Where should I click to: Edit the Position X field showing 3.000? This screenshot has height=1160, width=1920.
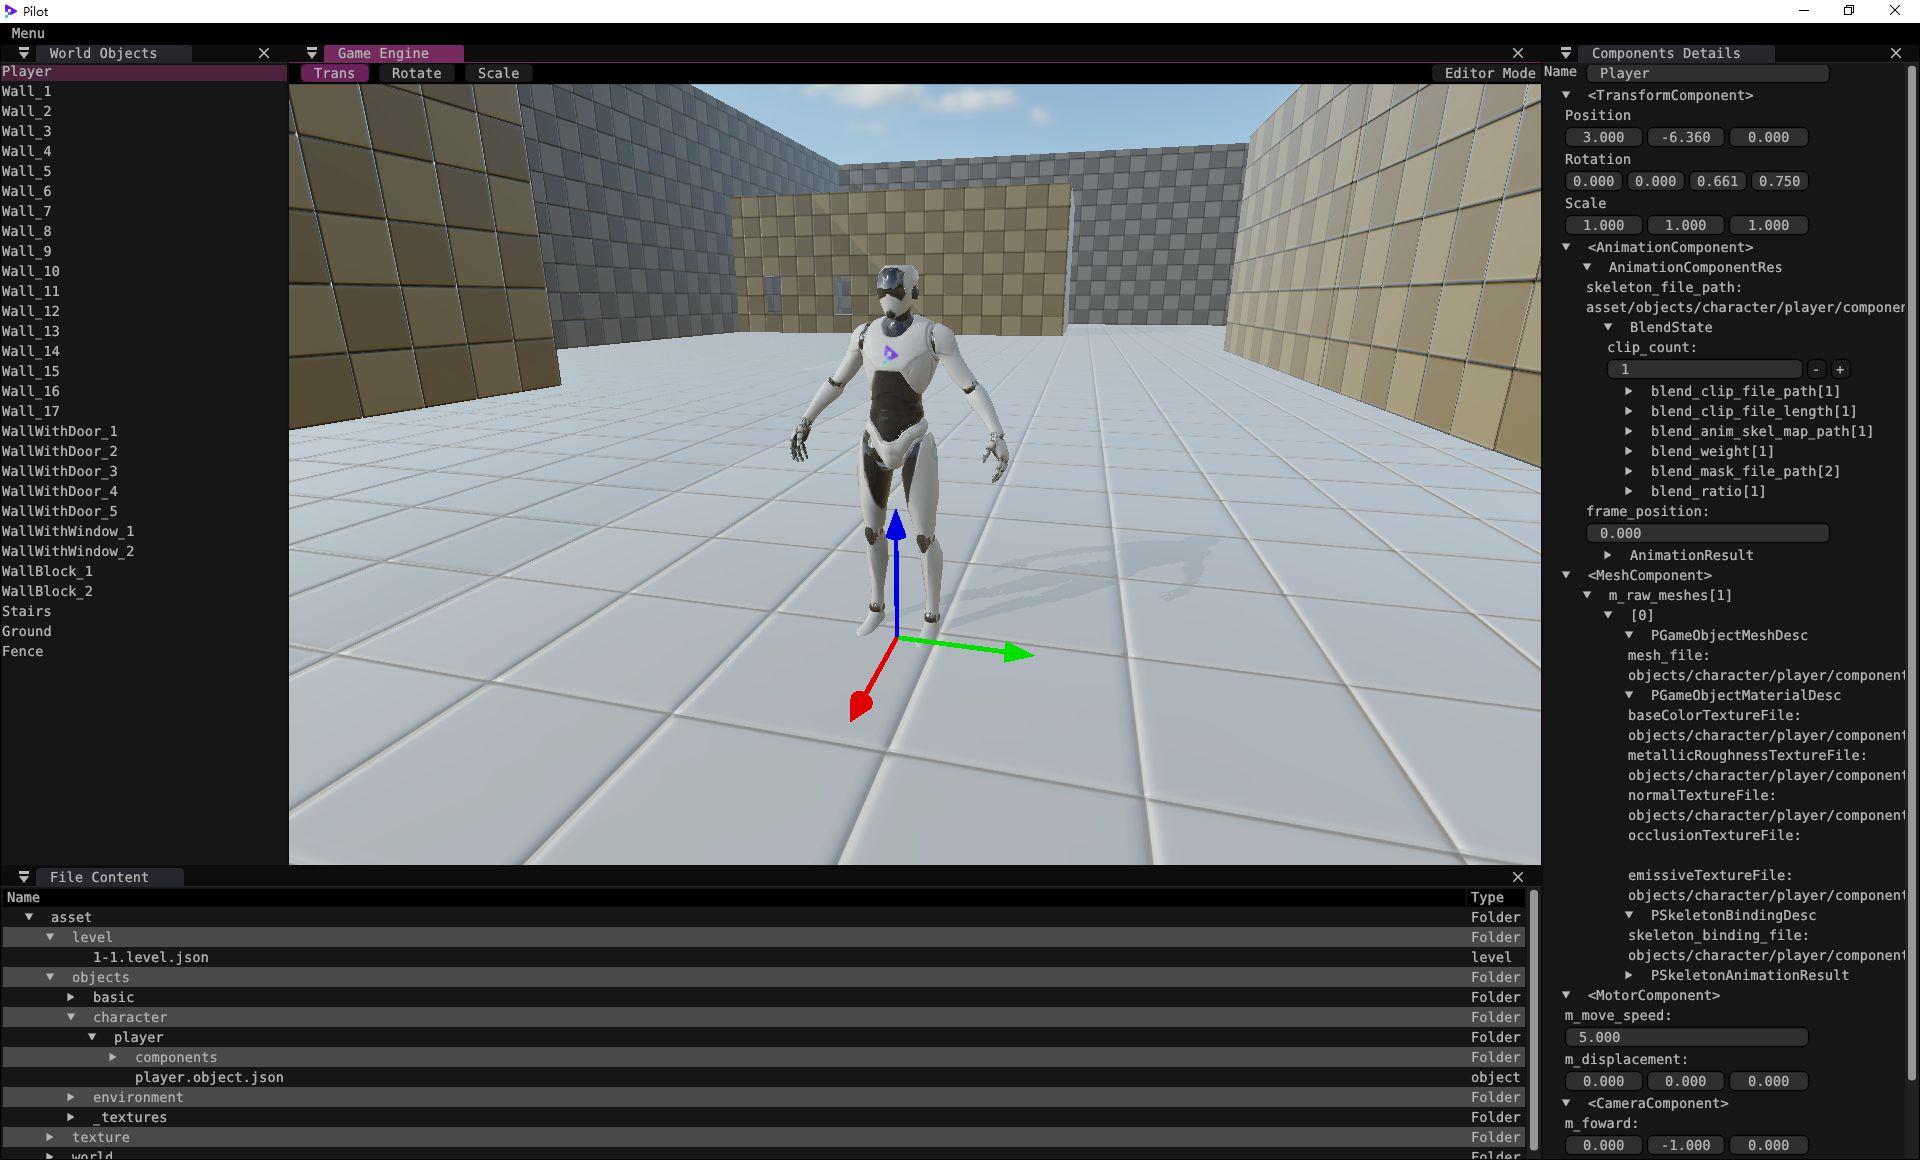point(1604,137)
